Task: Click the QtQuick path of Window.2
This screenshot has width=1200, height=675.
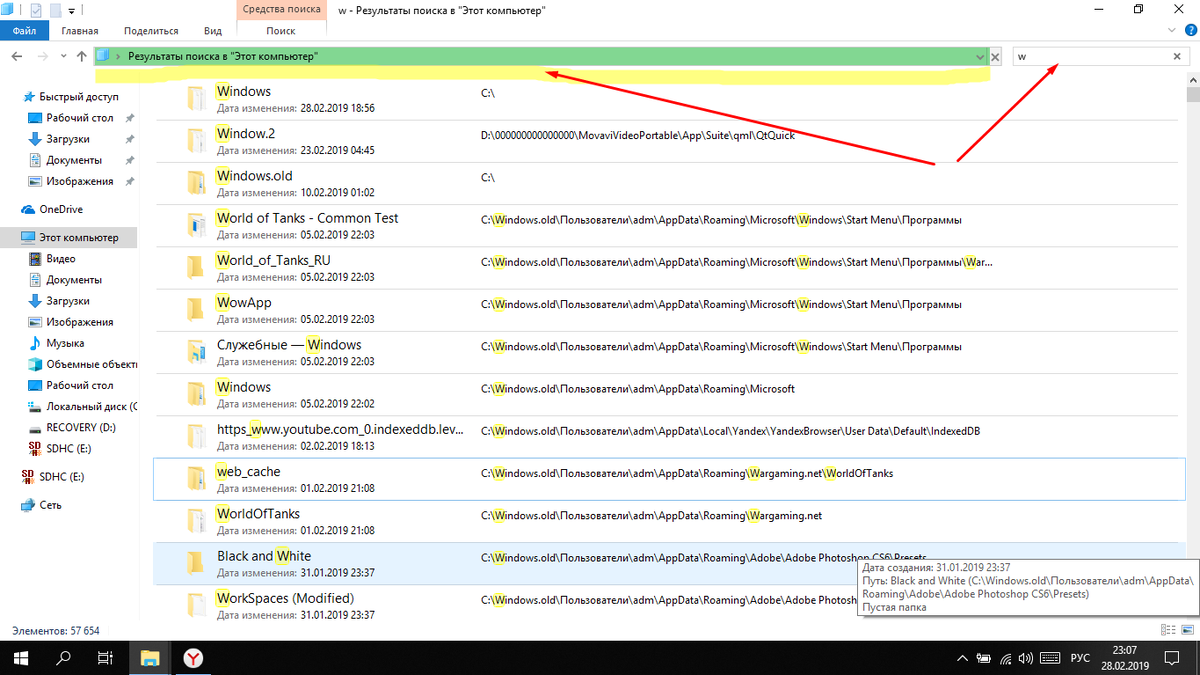Action: pyautogui.click(x=638, y=134)
